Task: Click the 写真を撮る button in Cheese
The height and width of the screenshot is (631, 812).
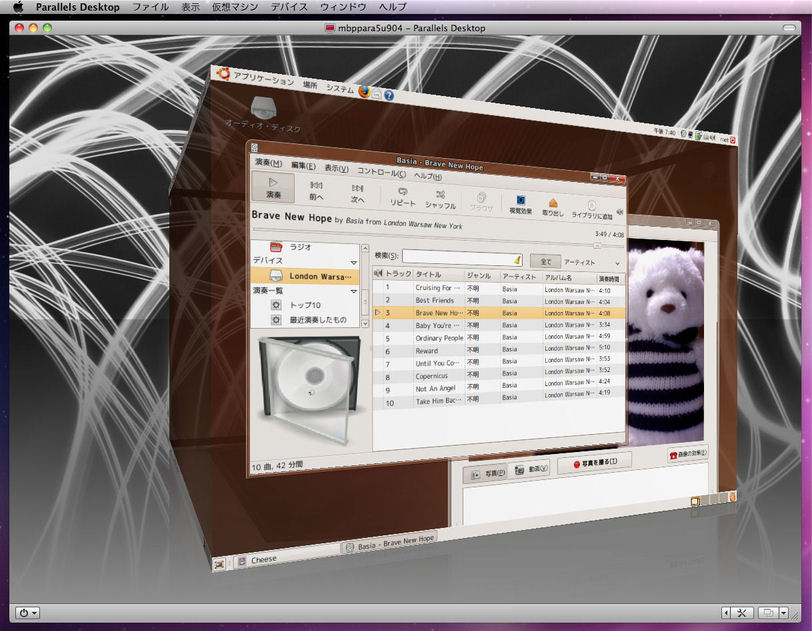Action: click(594, 462)
